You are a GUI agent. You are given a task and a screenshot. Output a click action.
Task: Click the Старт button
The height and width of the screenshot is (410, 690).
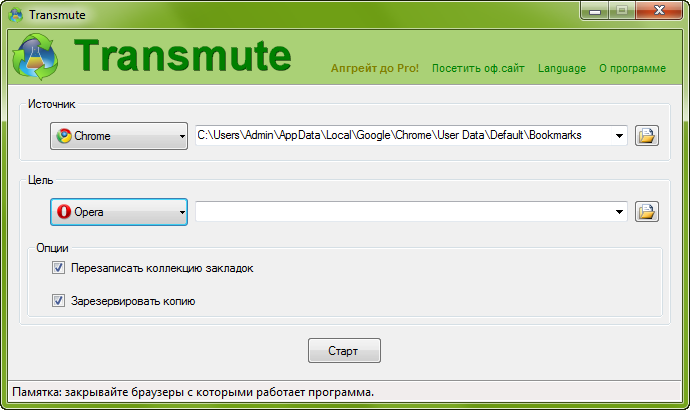tap(344, 351)
